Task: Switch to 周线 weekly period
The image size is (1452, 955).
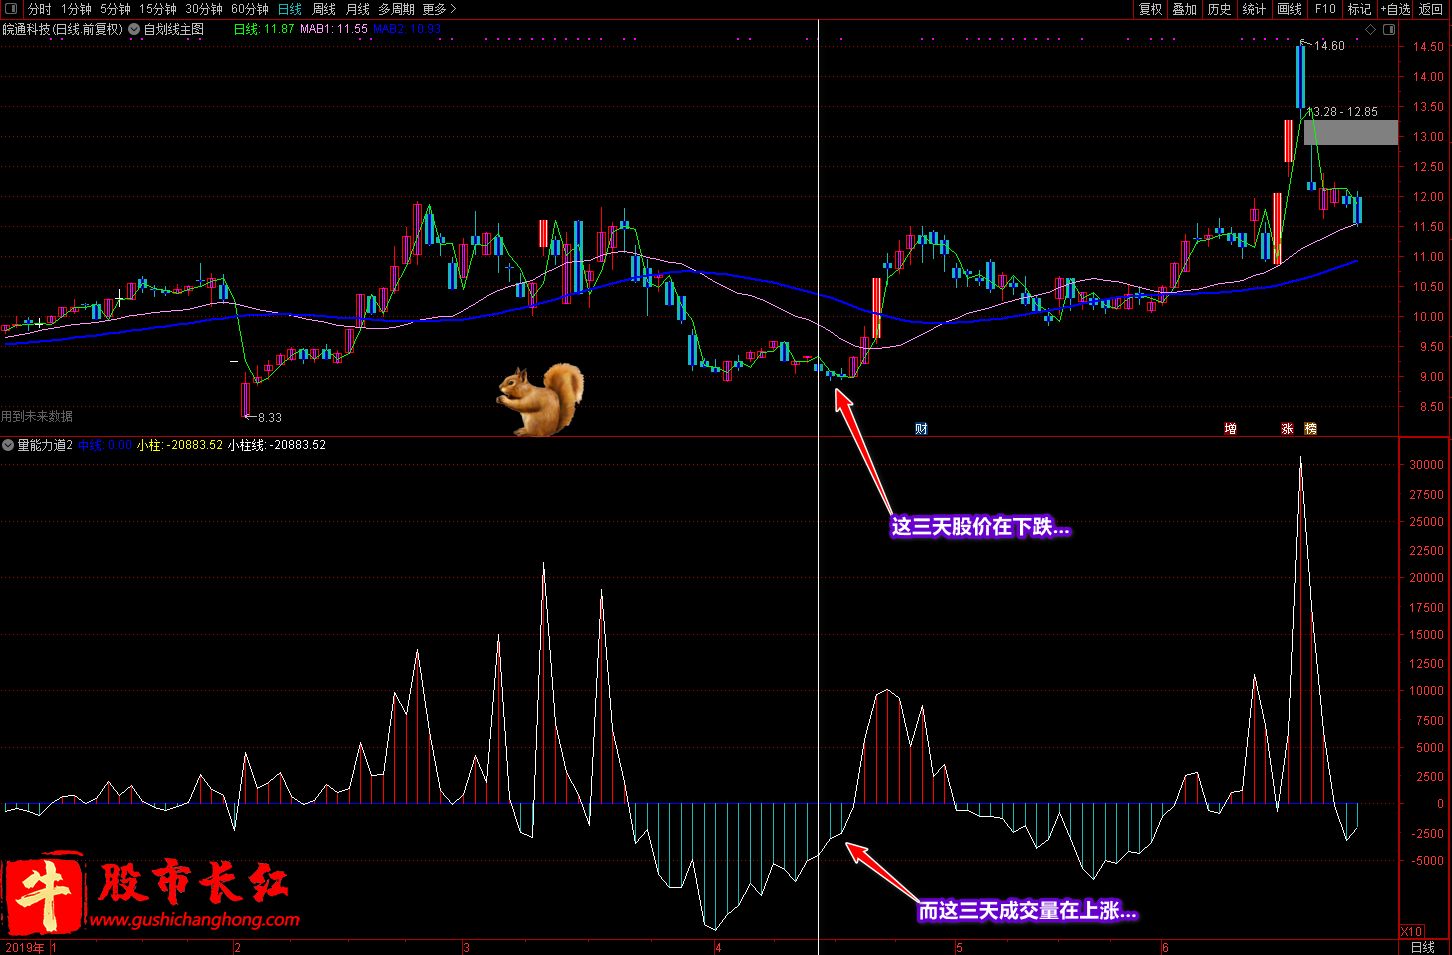Action: (x=324, y=9)
